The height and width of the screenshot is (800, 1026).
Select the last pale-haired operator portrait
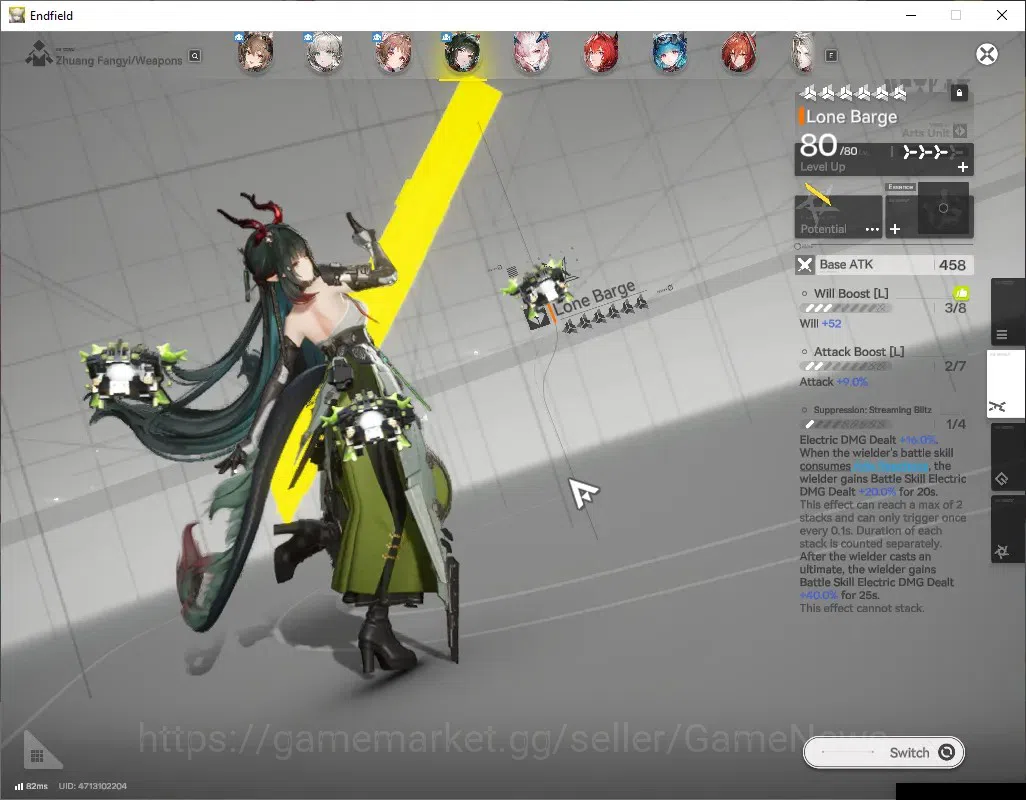[x=803, y=52]
